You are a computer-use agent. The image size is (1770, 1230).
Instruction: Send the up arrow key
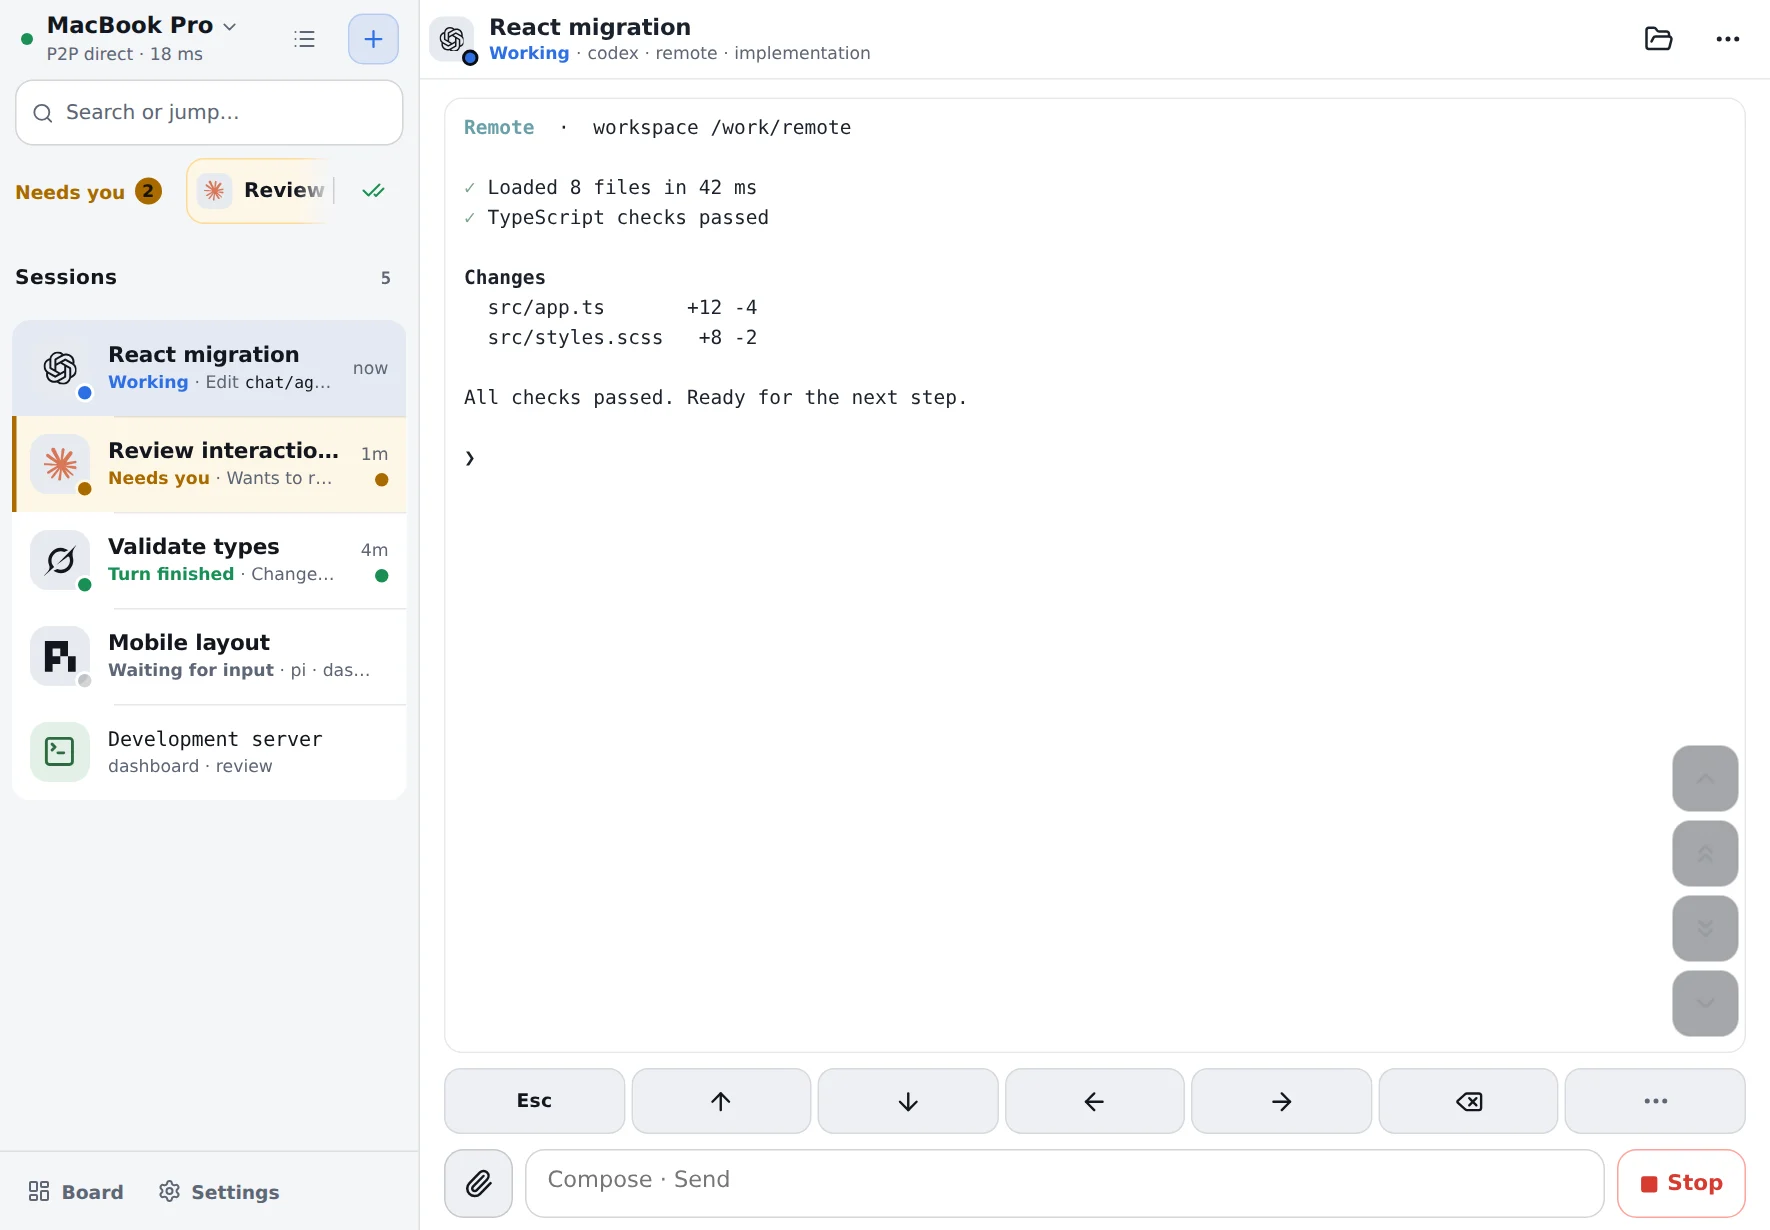click(x=721, y=1101)
